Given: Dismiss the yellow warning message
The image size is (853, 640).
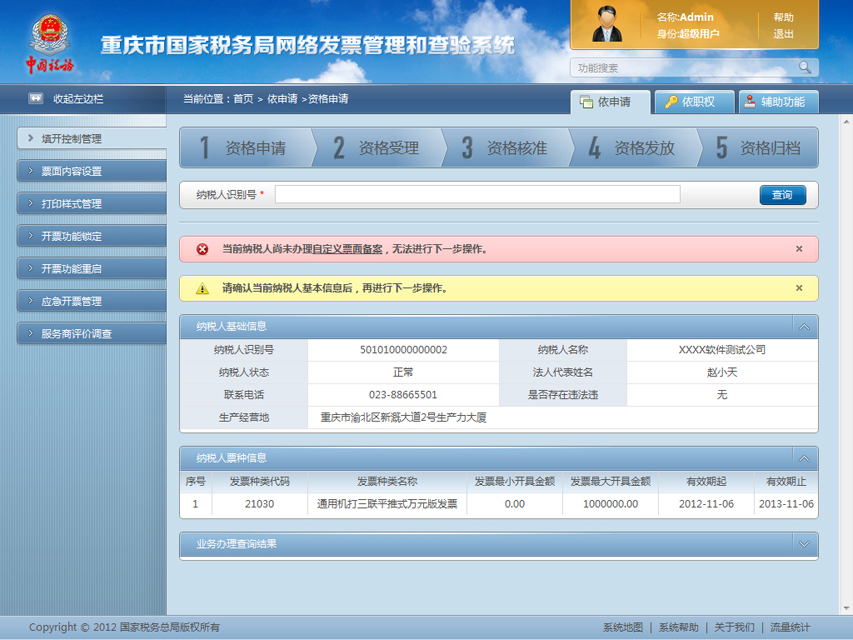Looking at the screenshot, I should (799, 288).
